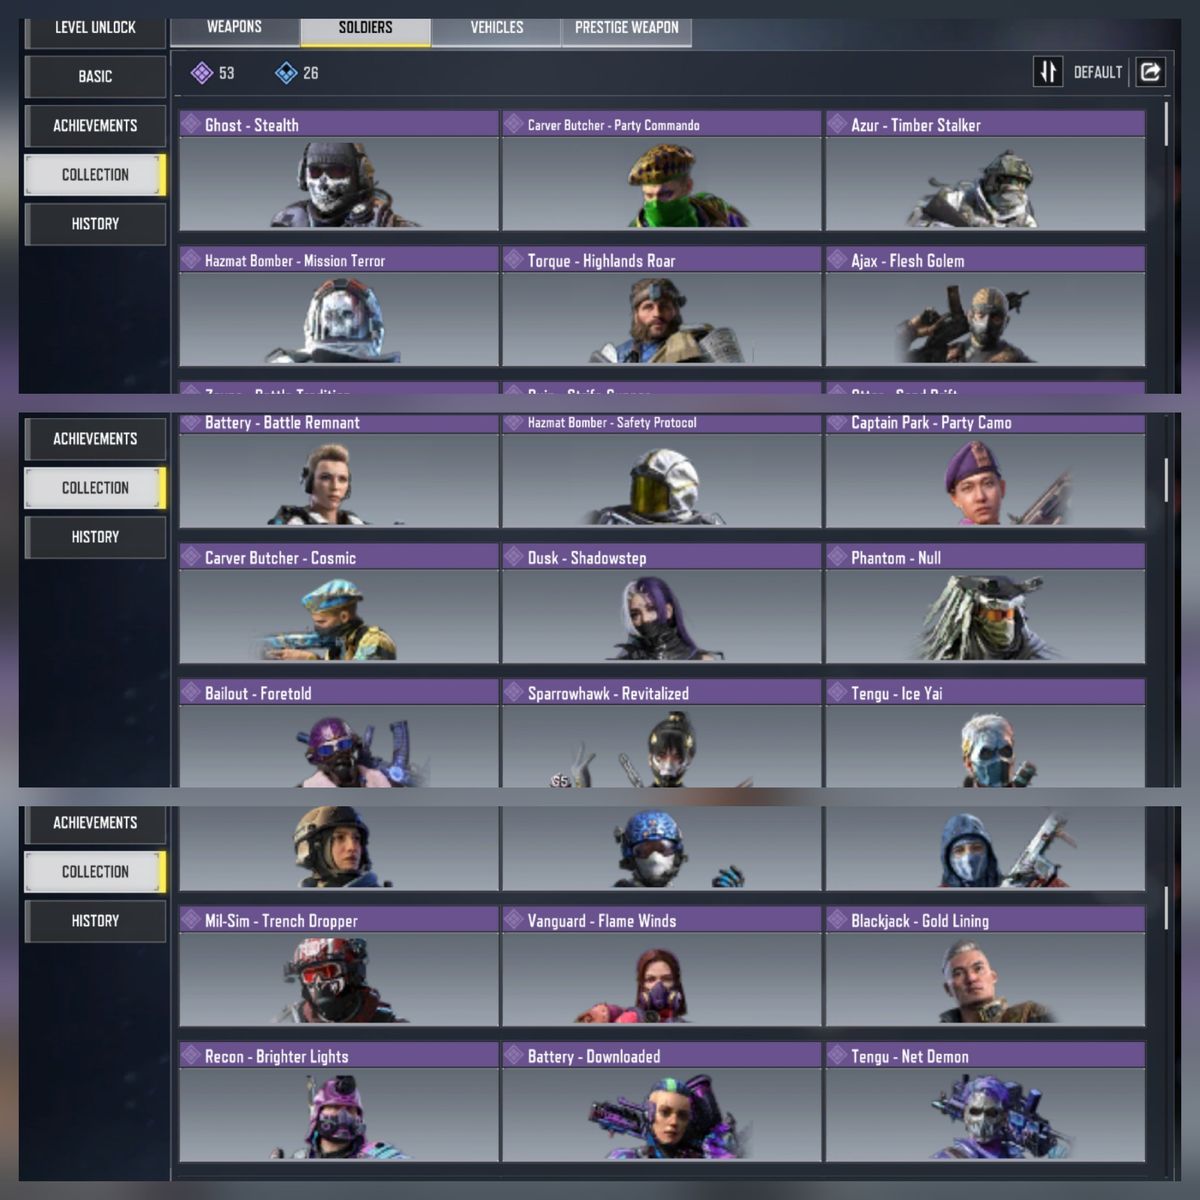The height and width of the screenshot is (1200, 1200).
Task: Open the BASIC section
Action: 95,76
